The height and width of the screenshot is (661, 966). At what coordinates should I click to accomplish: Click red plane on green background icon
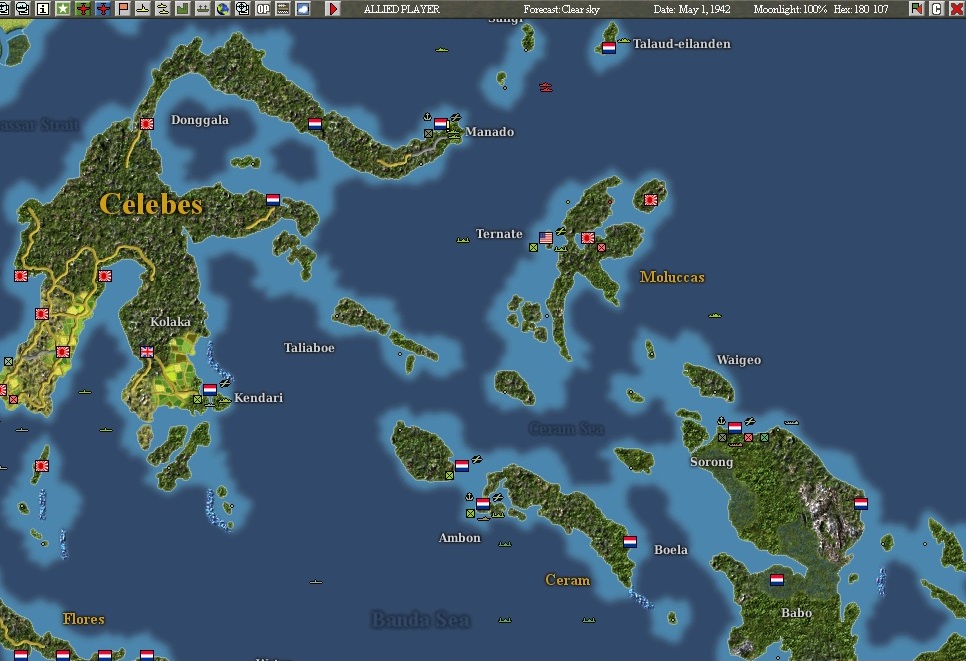pos(83,9)
